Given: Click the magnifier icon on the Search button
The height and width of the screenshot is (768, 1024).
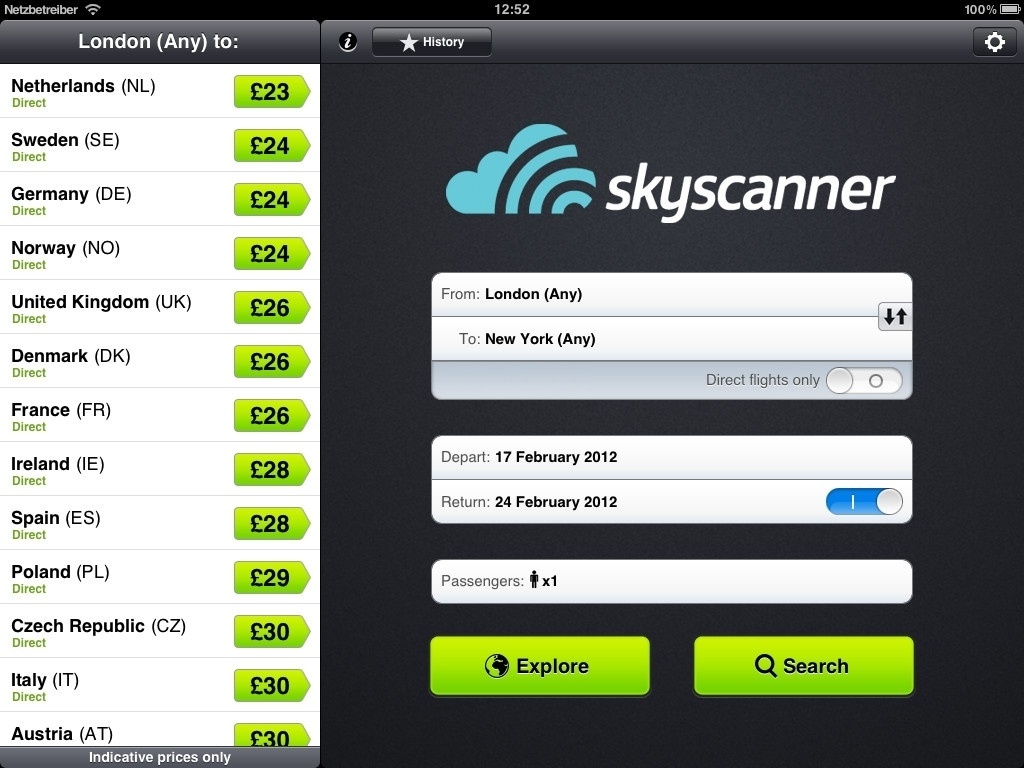Looking at the screenshot, I should tap(766, 666).
